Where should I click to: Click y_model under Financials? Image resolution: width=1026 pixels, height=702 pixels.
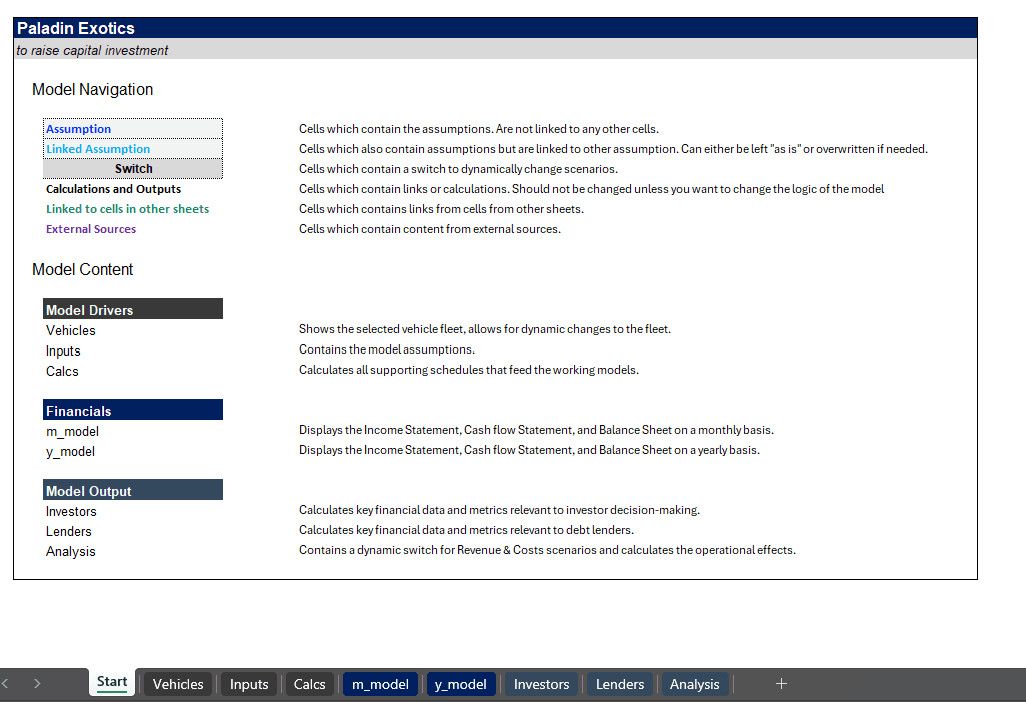pos(70,451)
